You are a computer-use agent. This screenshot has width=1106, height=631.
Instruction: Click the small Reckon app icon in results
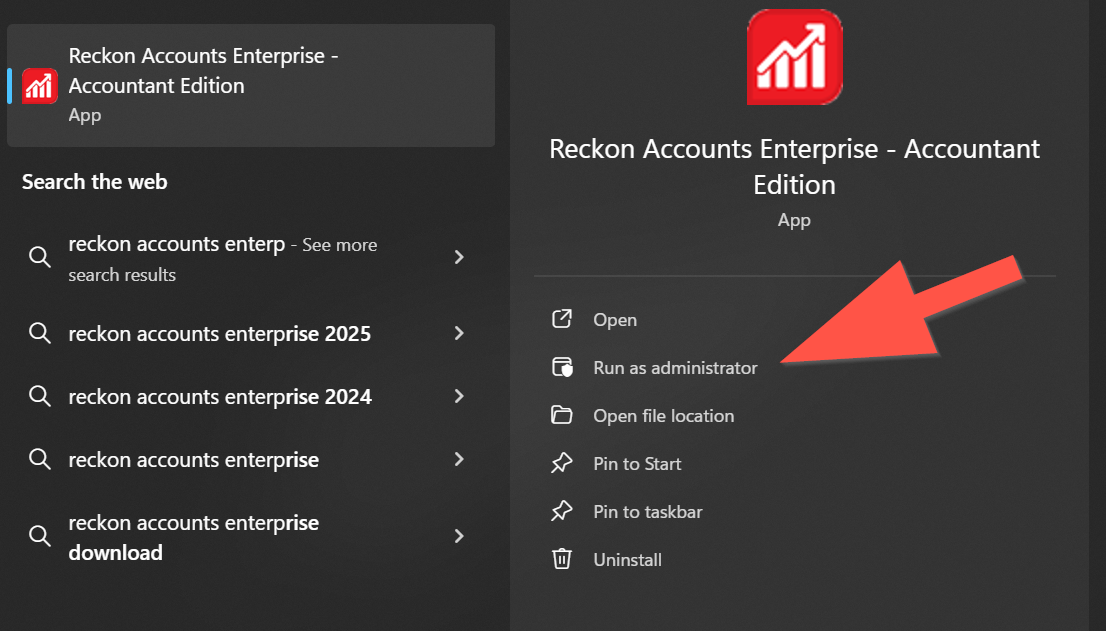pos(40,86)
